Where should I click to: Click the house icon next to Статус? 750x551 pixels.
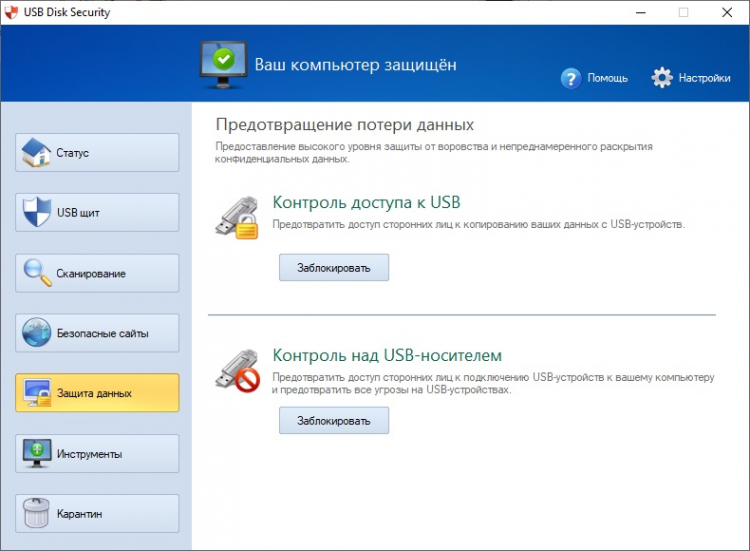click(36, 153)
